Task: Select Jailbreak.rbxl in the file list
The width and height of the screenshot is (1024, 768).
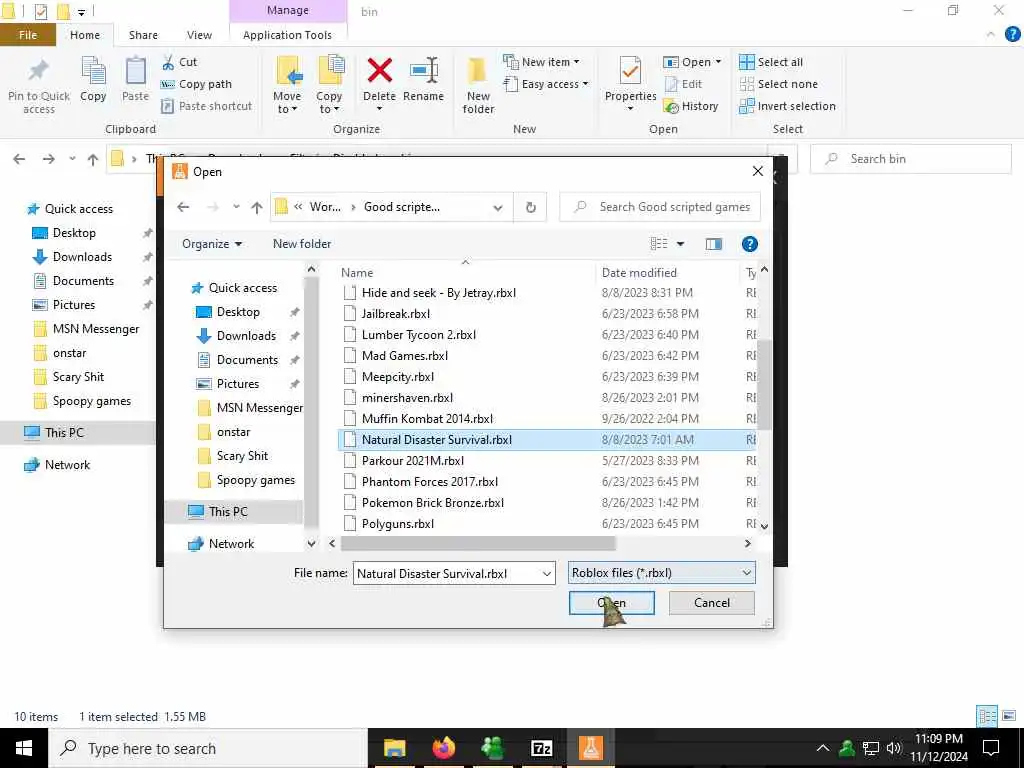Action: 396,313
